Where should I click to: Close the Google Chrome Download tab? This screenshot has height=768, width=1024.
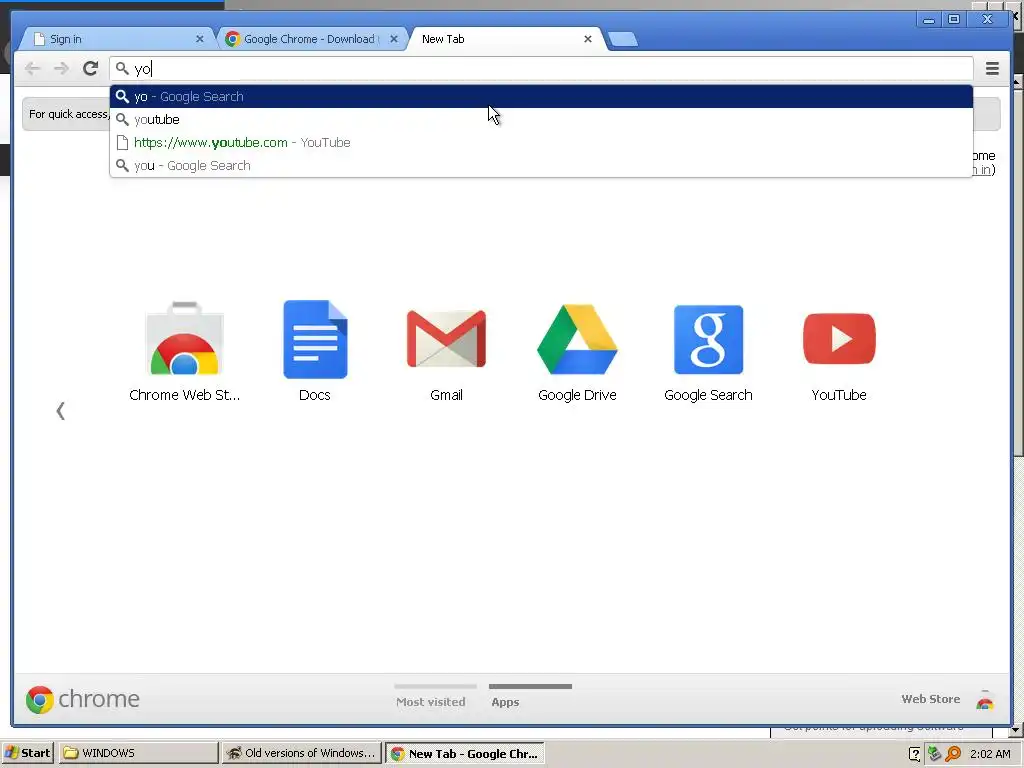[394, 39]
